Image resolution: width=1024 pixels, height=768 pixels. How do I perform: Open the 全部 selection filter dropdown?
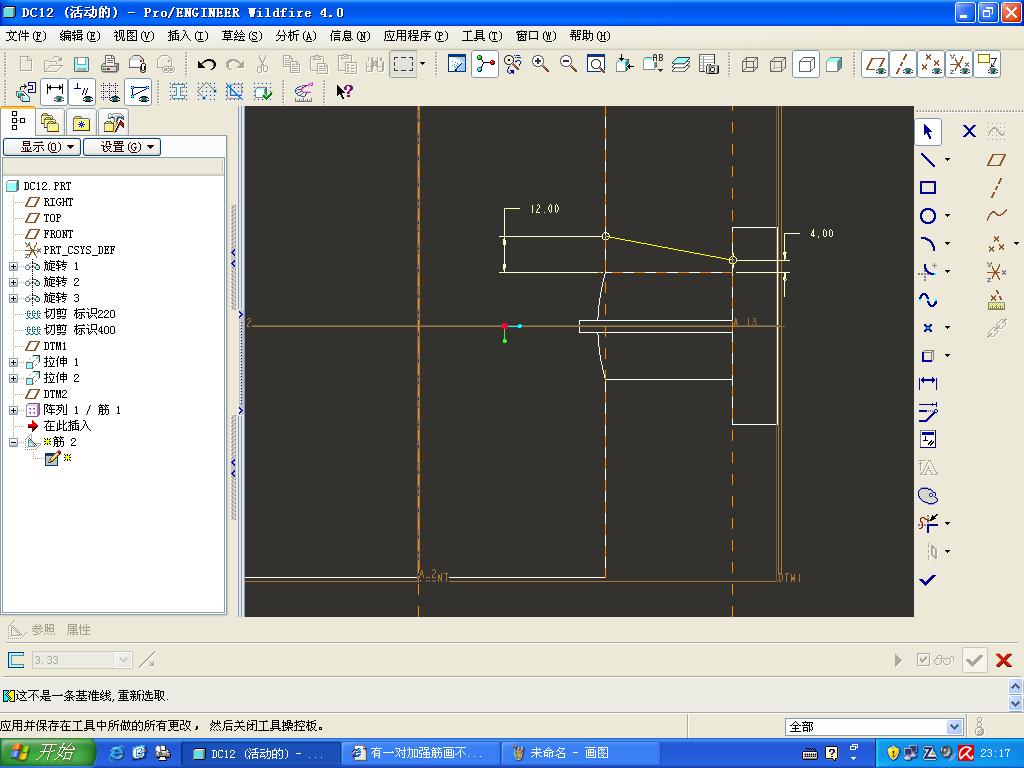point(953,727)
